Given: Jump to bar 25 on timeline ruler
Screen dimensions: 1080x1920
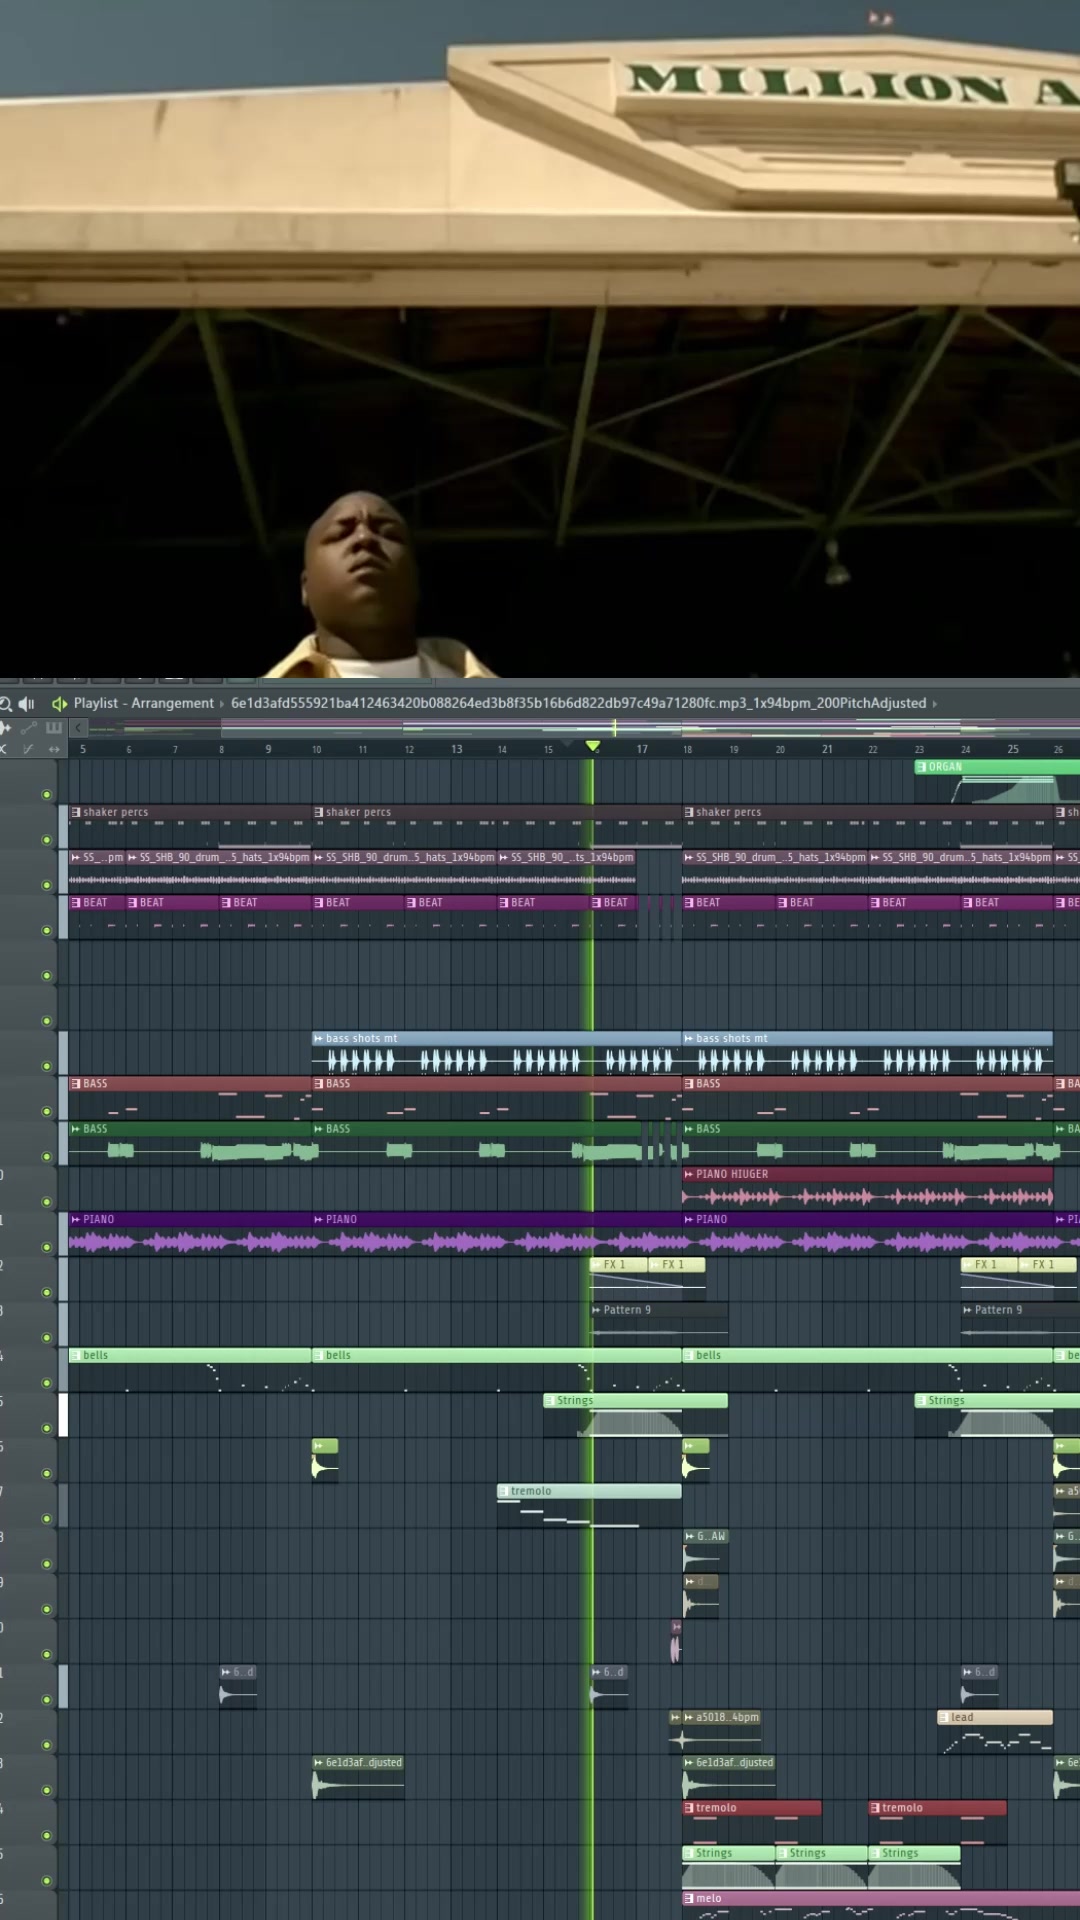Looking at the screenshot, I should (1013, 749).
